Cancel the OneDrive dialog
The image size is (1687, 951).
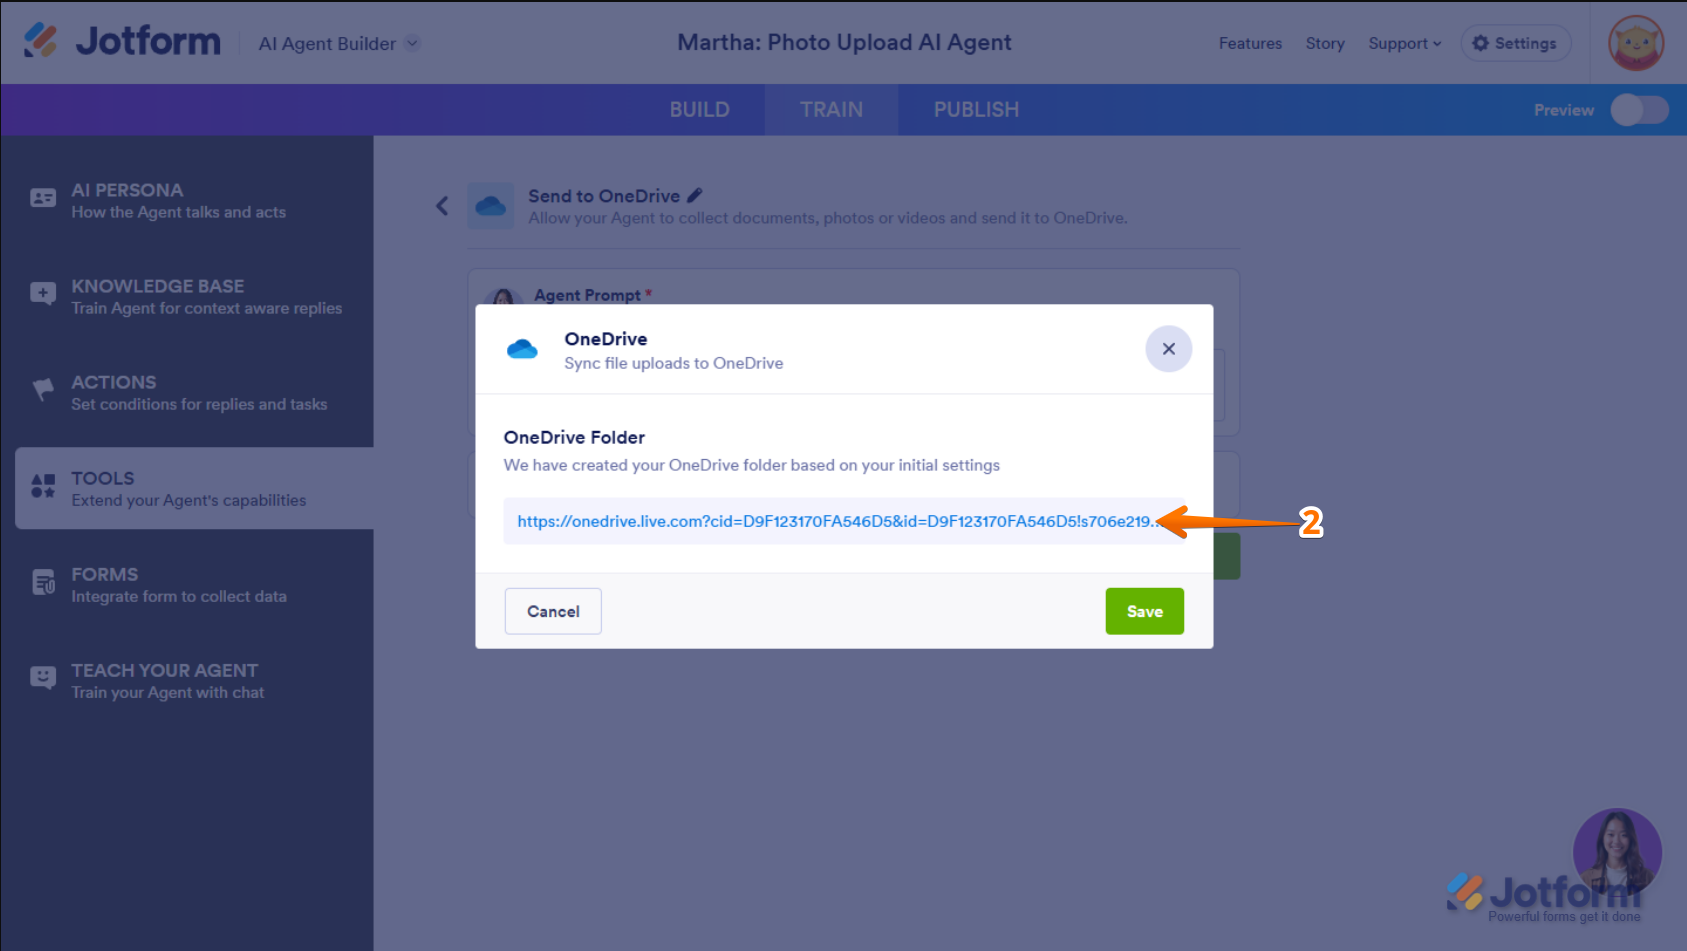coord(553,611)
